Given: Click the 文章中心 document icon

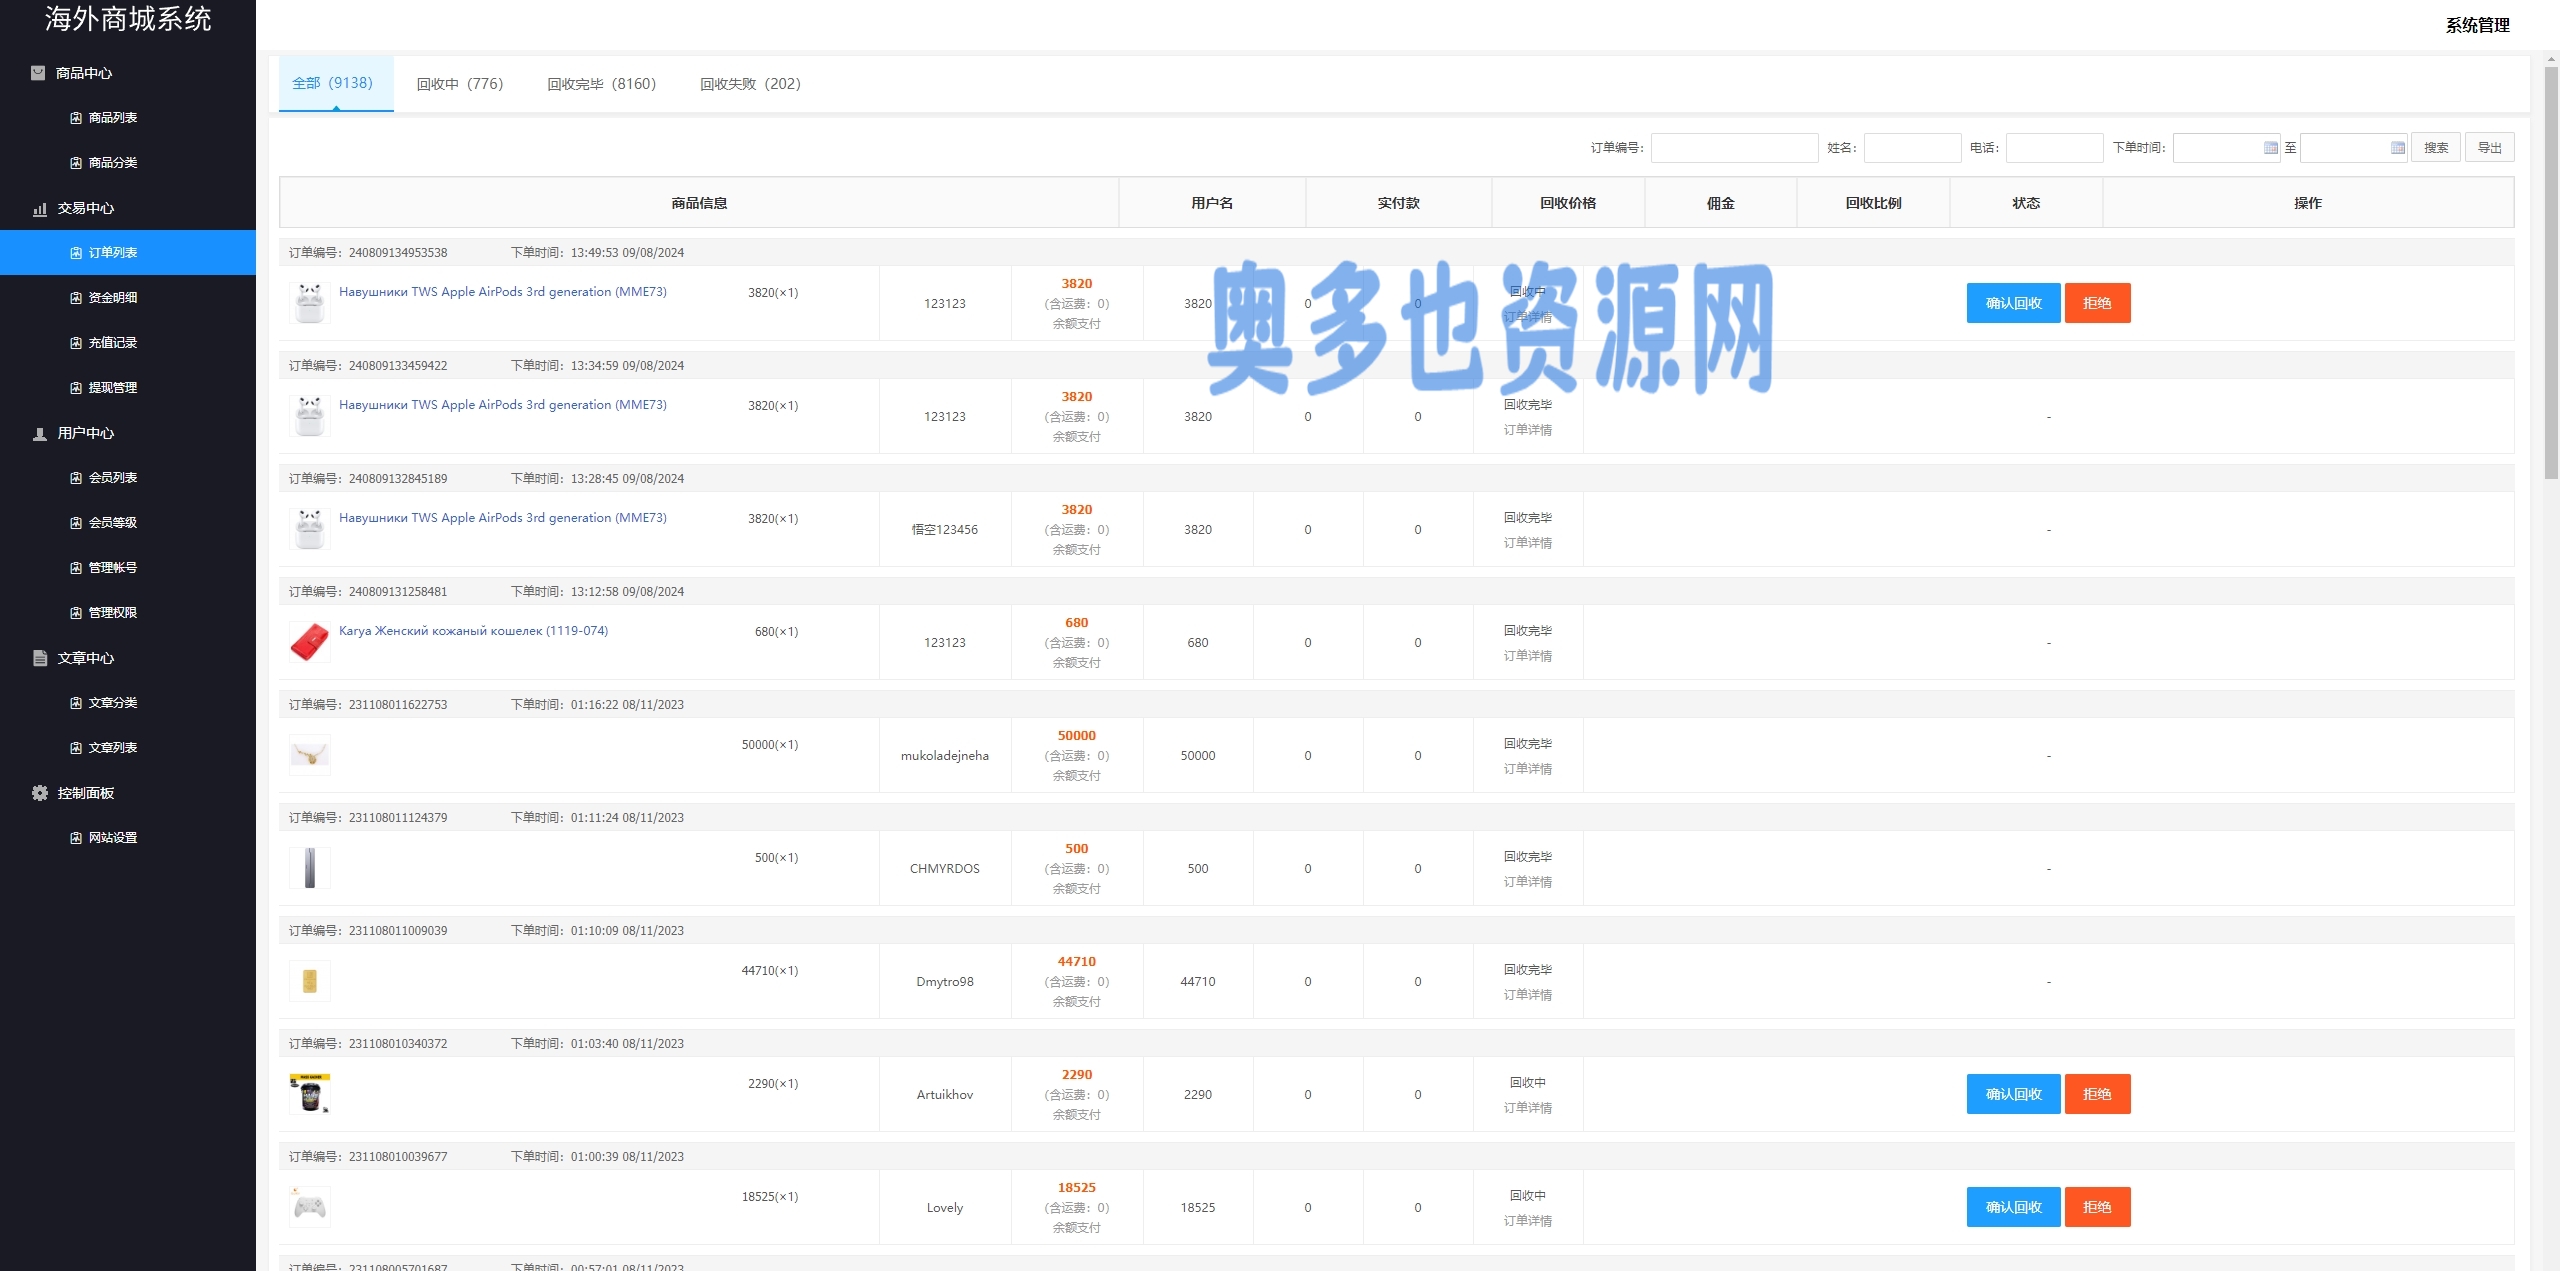Looking at the screenshot, I should coord(40,658).
